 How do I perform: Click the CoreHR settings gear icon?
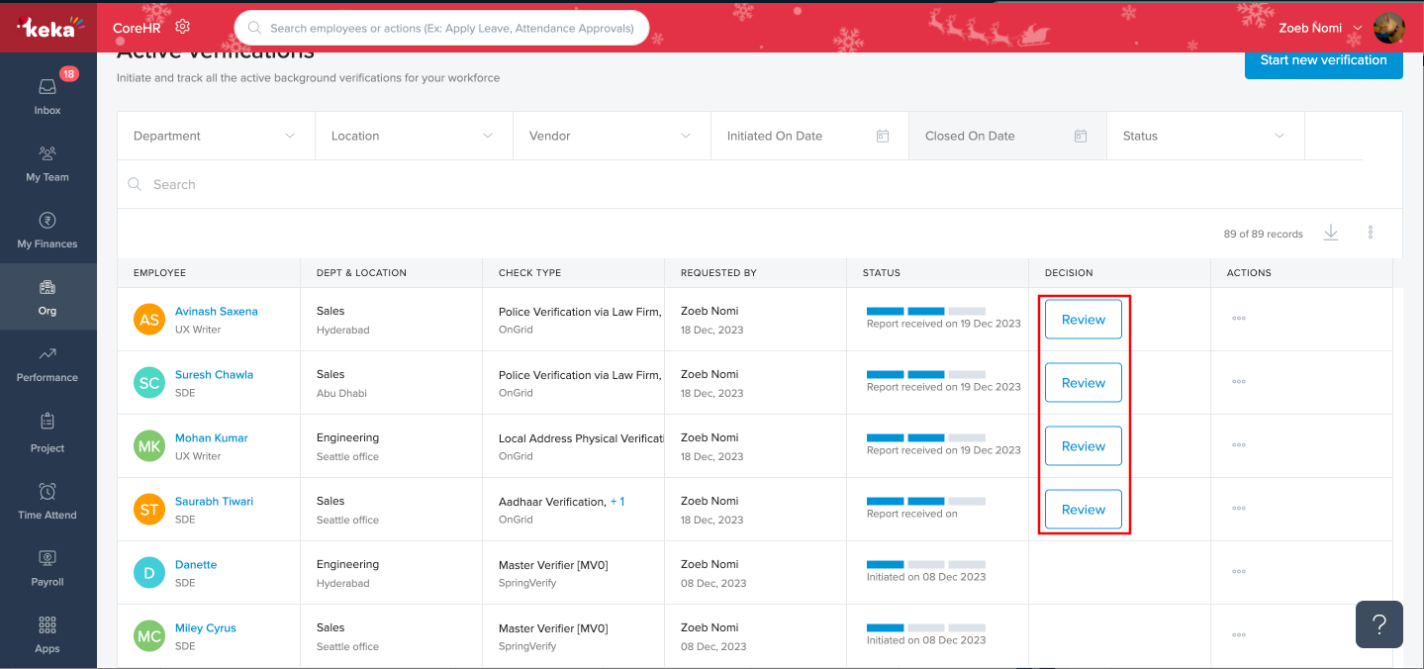pos(182,27)
